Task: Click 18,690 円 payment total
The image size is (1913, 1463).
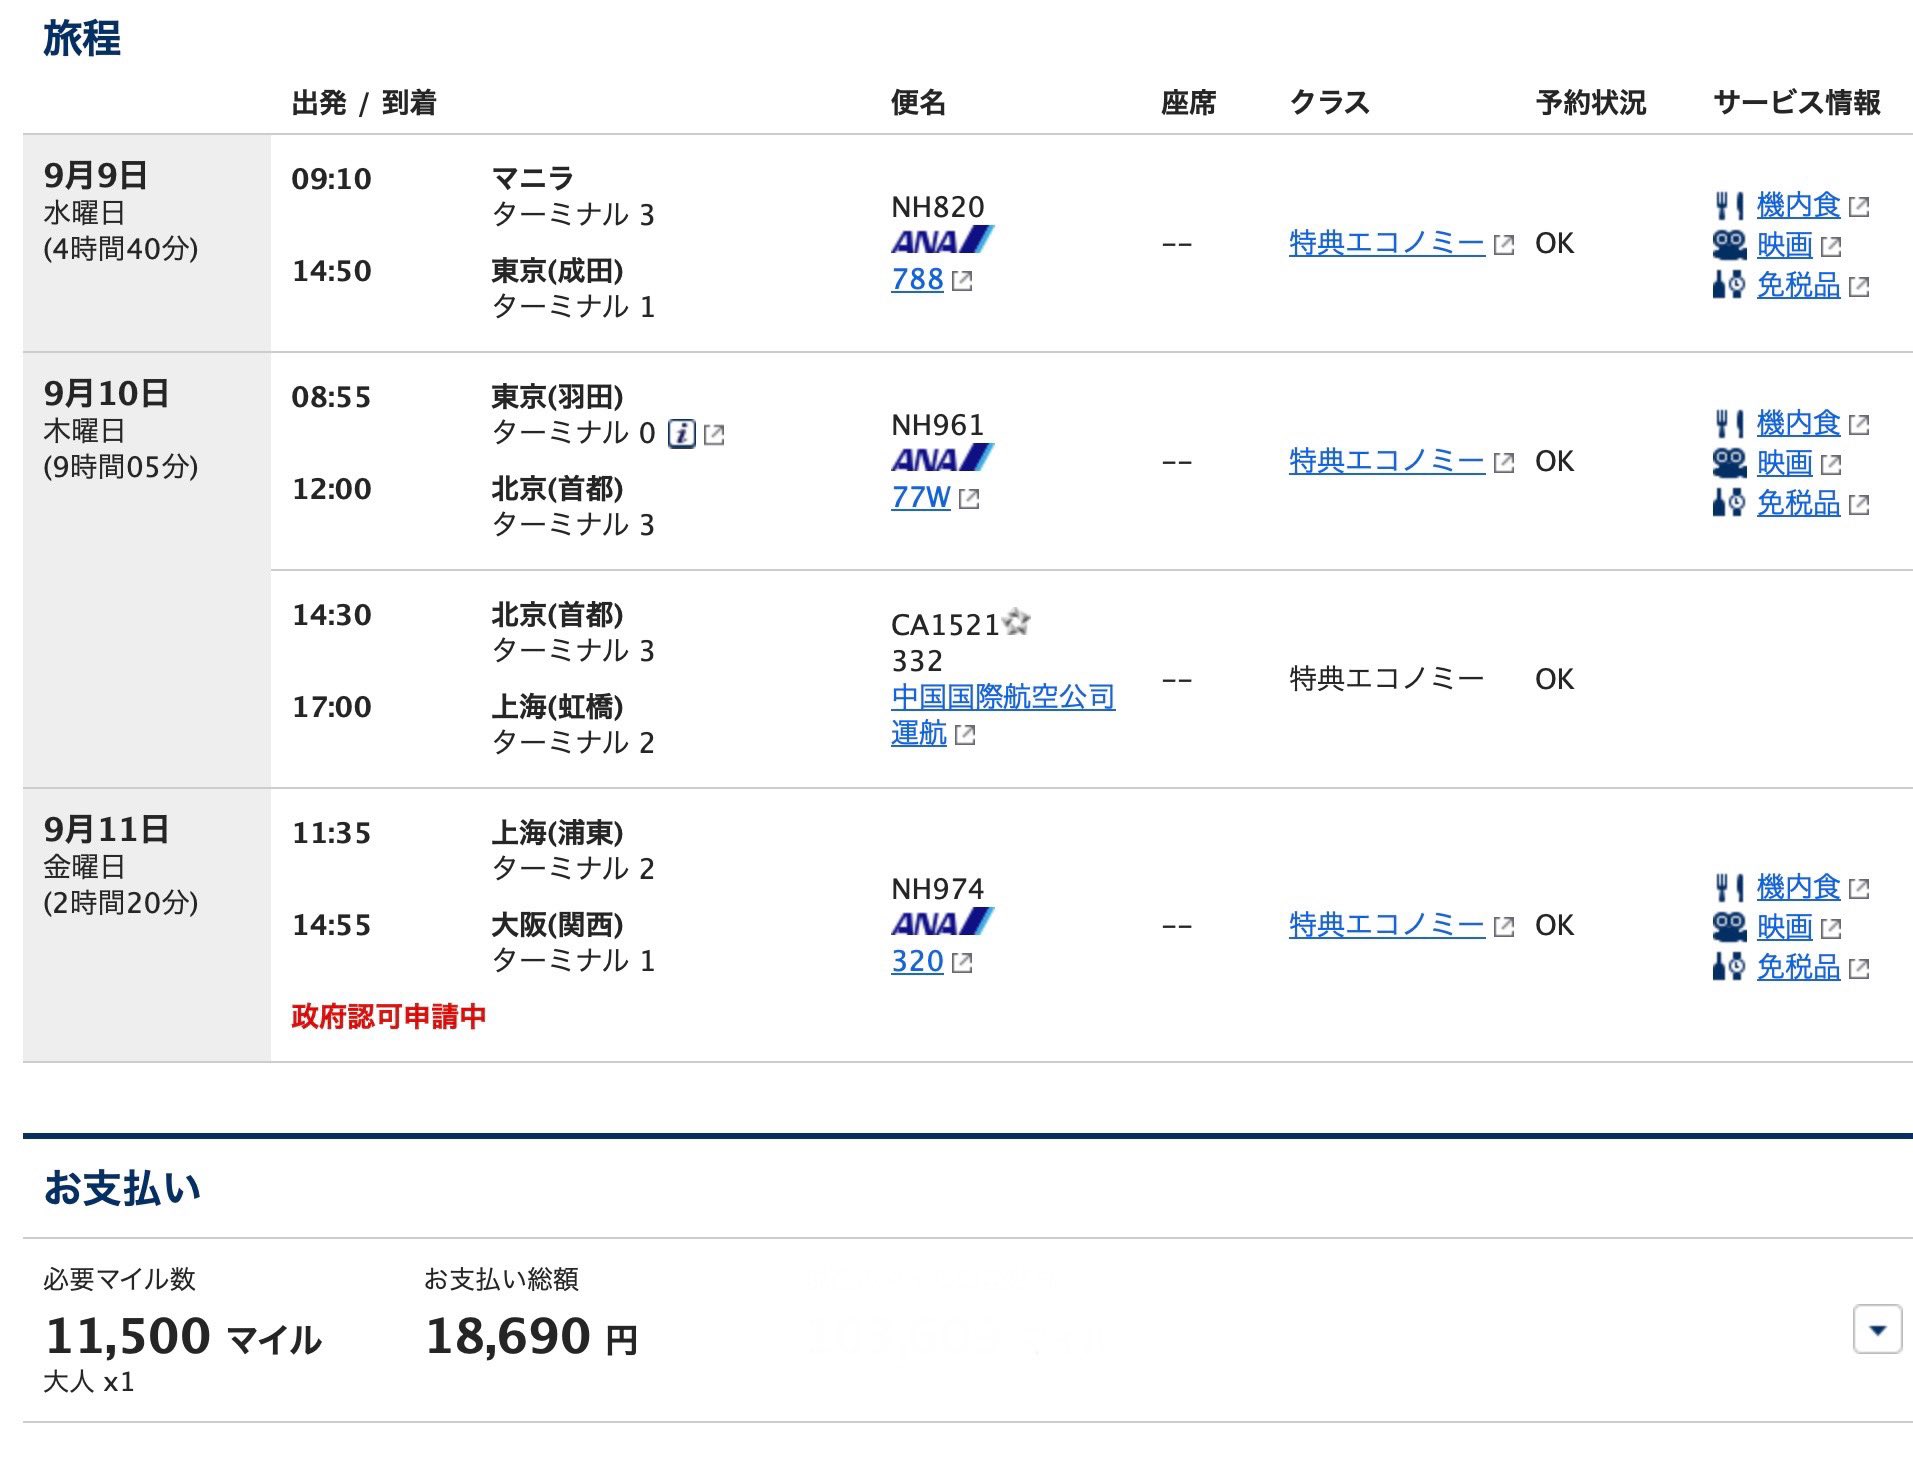Action: 532,1337
